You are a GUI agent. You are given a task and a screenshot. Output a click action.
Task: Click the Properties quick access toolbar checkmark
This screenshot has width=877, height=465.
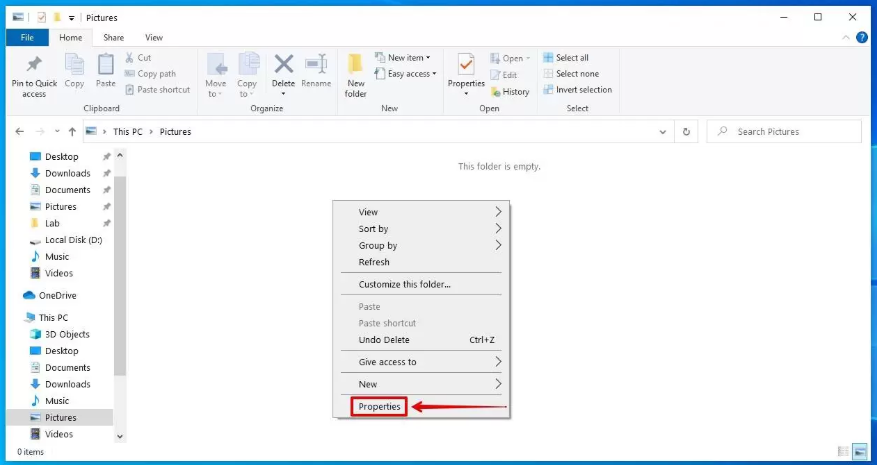click(41, 18)
